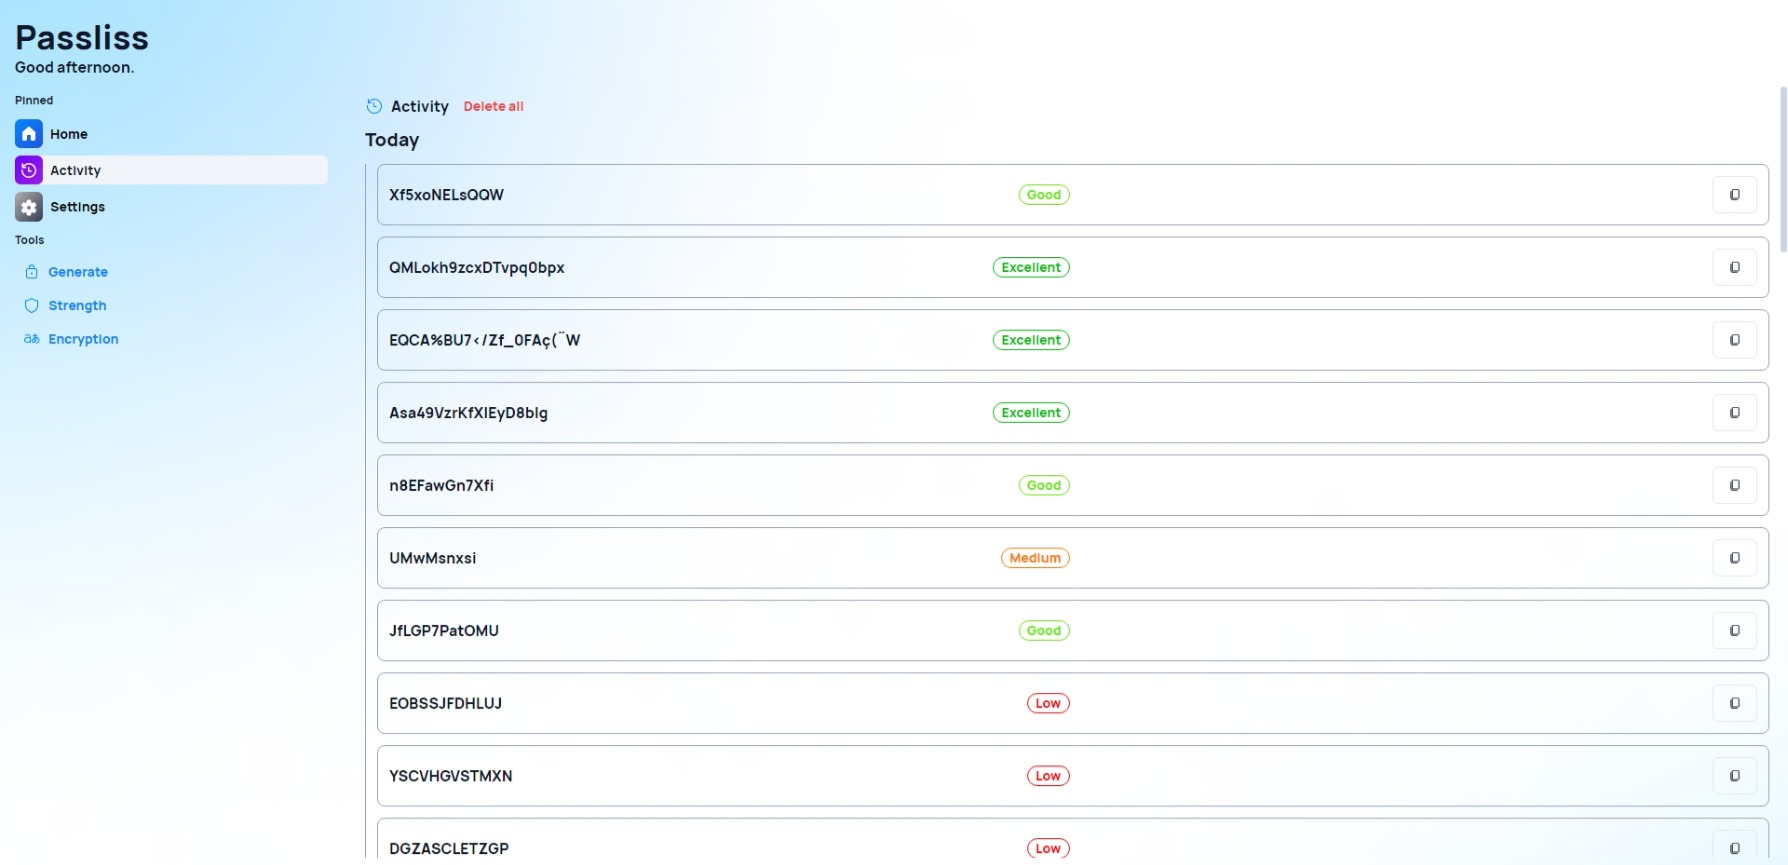Select Activity in the pinned sidebar
The image size is (1788, 865).
coord(171,170)
